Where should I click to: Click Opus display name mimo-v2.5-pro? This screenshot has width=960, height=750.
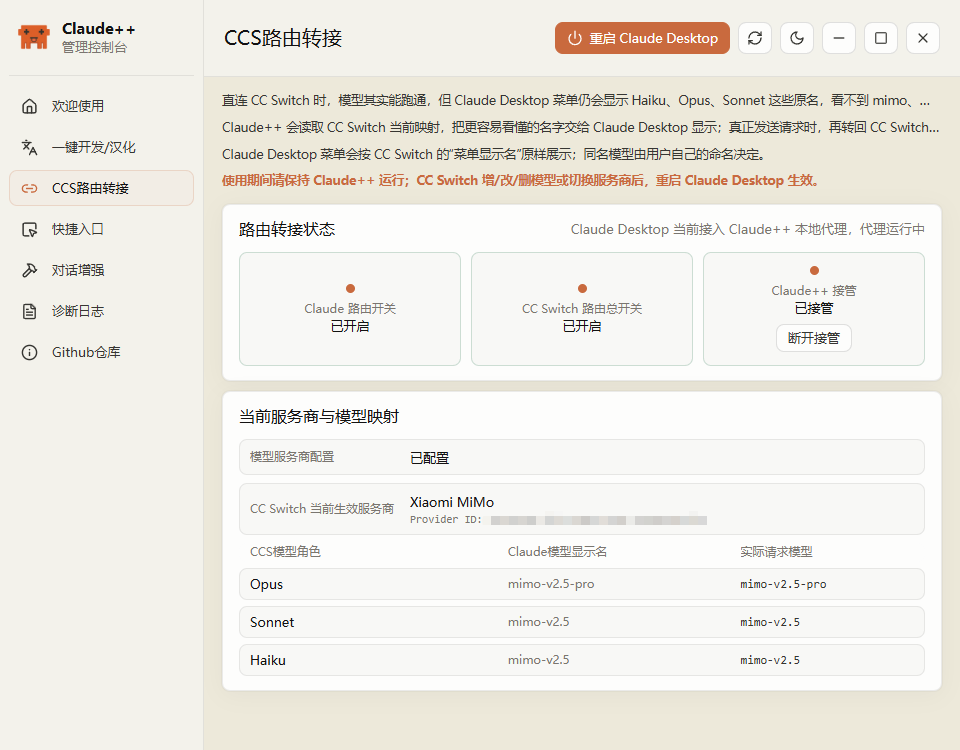pos(551,584)
